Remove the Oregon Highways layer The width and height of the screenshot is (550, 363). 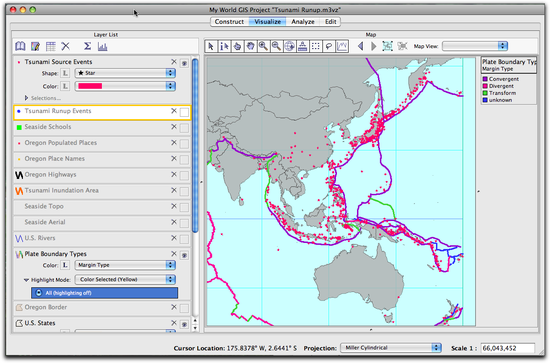click(174, 174)
